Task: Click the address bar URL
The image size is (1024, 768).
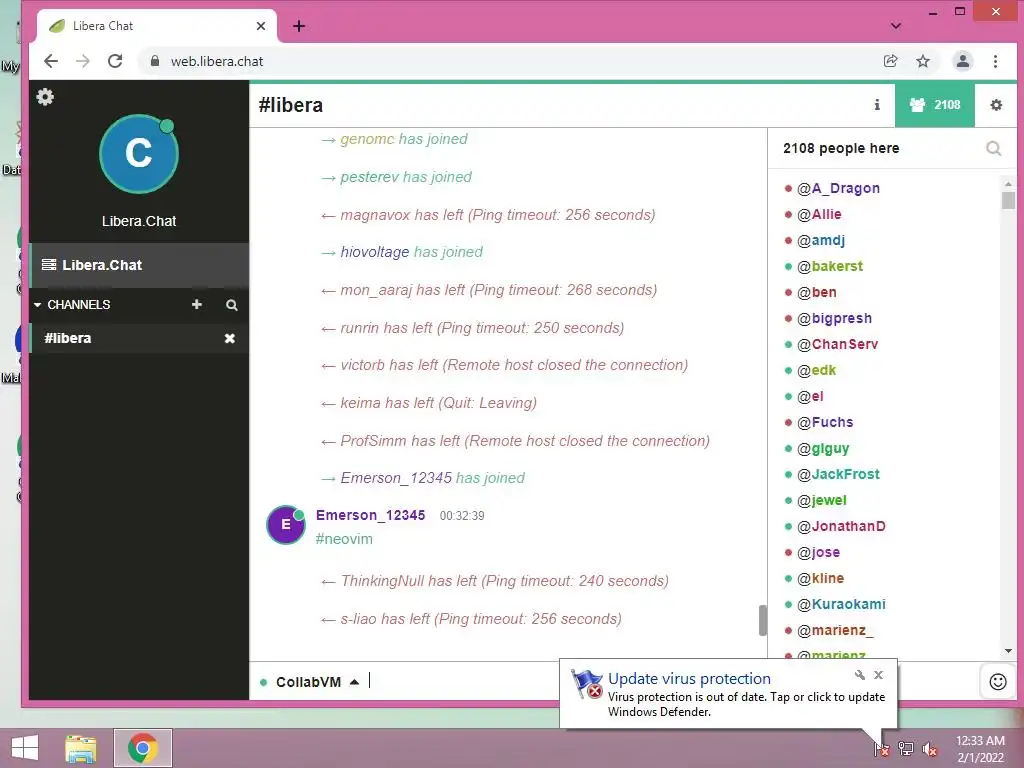Action: tap(217, 61)
